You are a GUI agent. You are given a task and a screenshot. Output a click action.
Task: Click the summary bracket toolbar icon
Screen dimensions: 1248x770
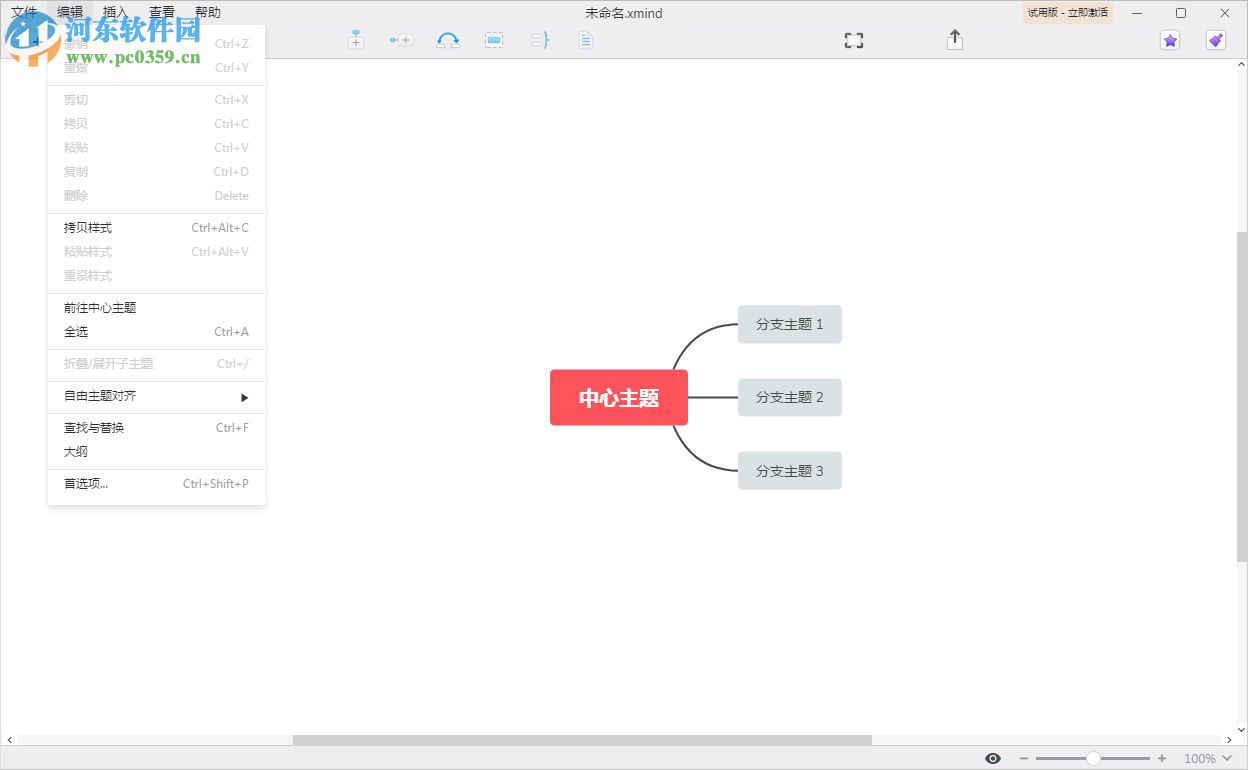click(540, 40)
